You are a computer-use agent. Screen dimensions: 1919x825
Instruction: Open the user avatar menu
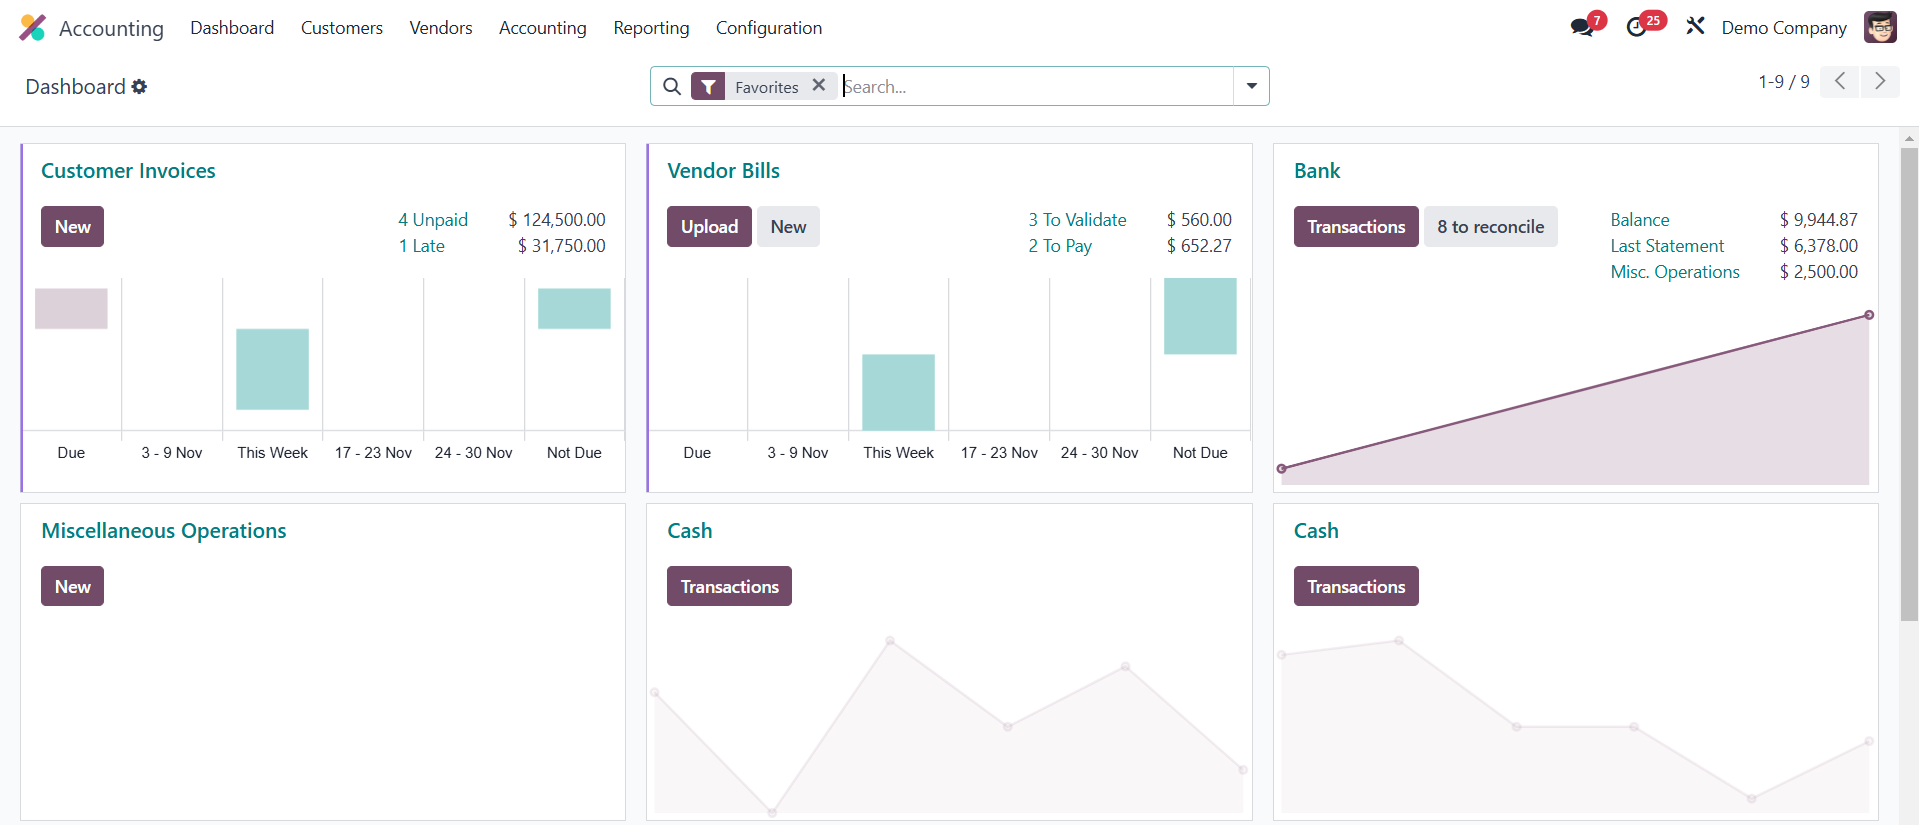point(1880,27)
